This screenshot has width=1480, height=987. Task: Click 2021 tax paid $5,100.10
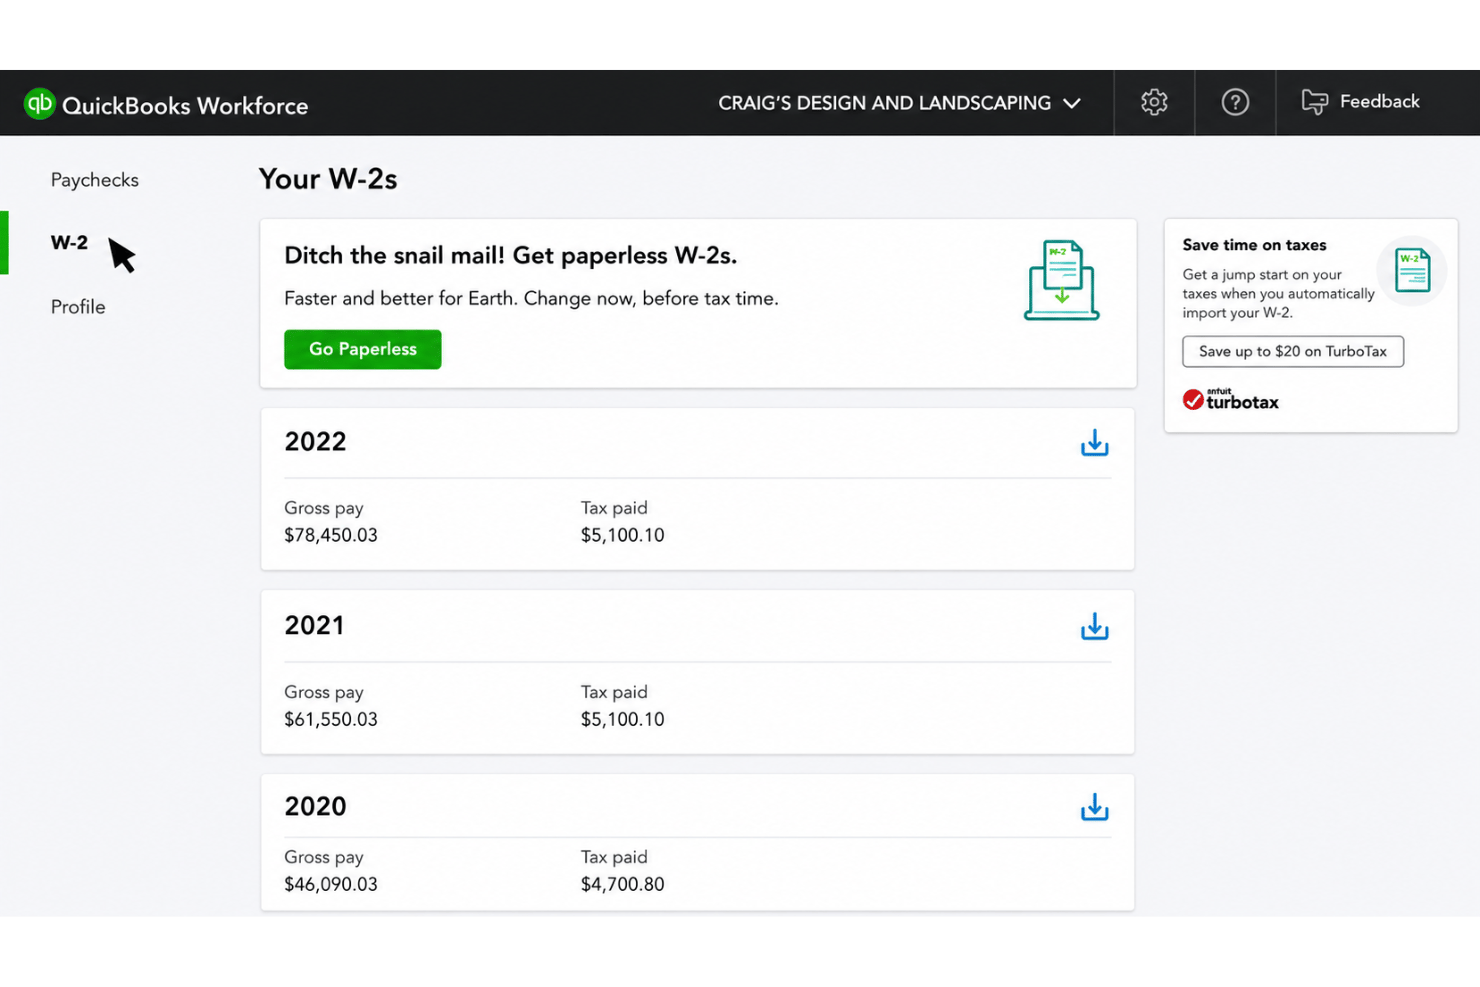(622, 719)
